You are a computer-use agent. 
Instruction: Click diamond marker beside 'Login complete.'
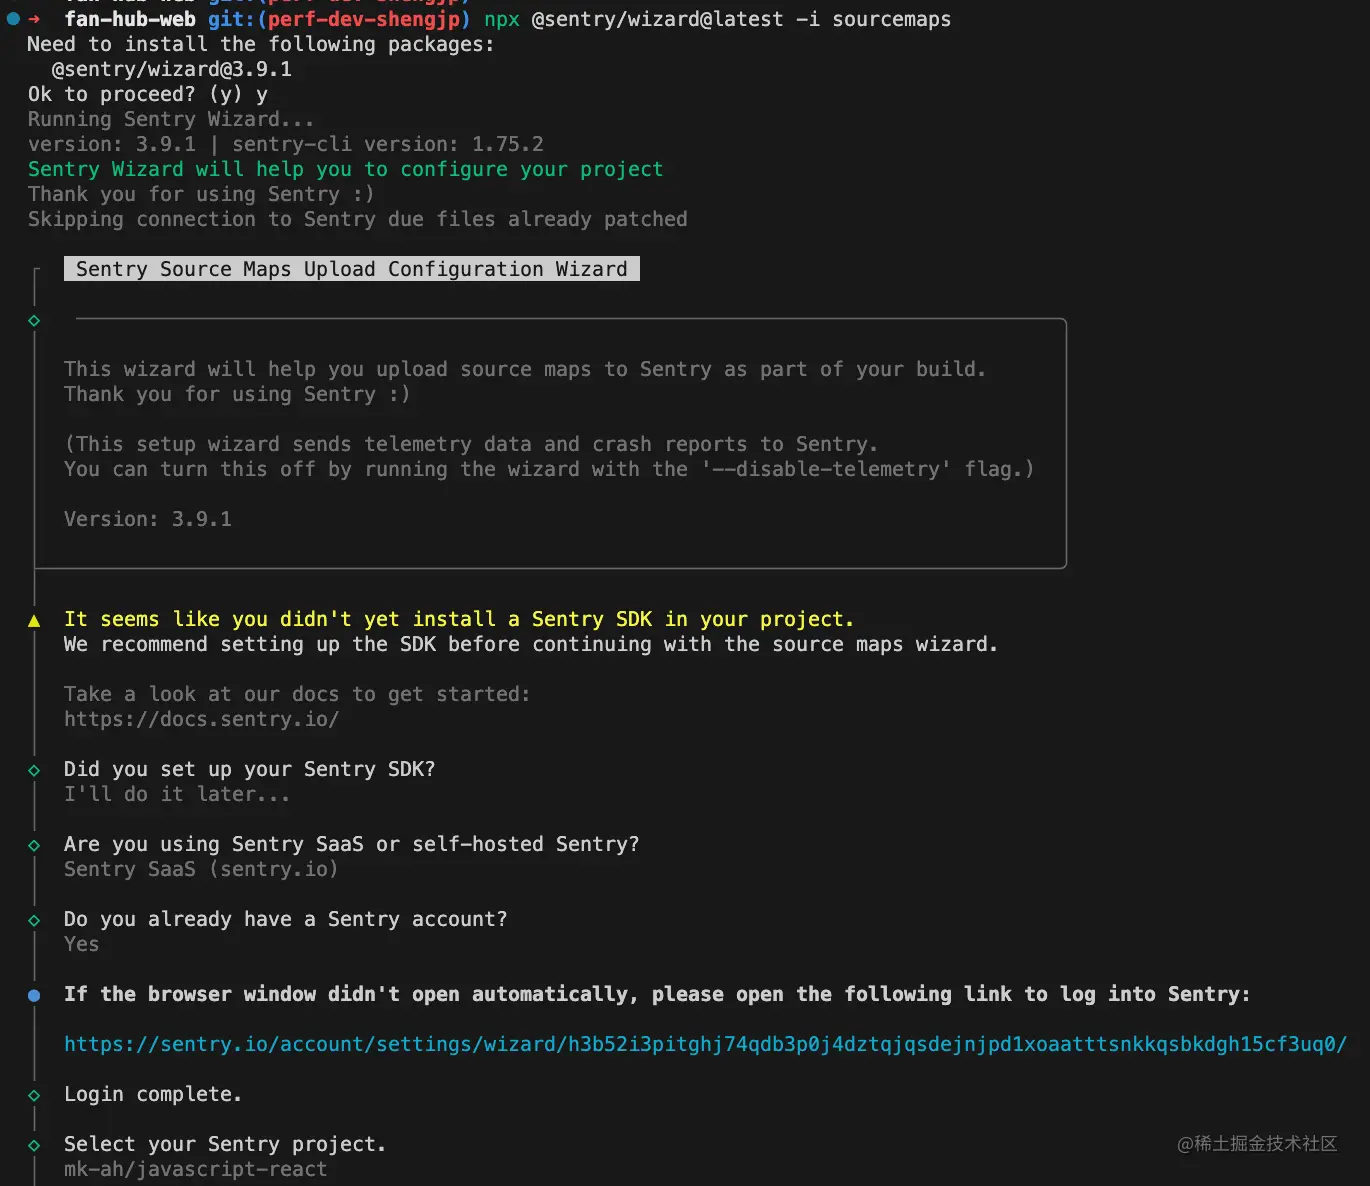tap(34, 1095)
